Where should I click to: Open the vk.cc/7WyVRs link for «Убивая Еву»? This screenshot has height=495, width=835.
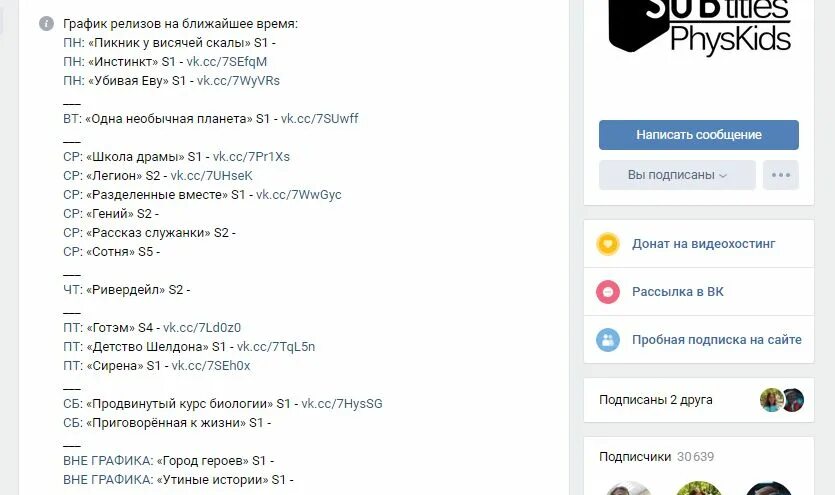point(238,81)
